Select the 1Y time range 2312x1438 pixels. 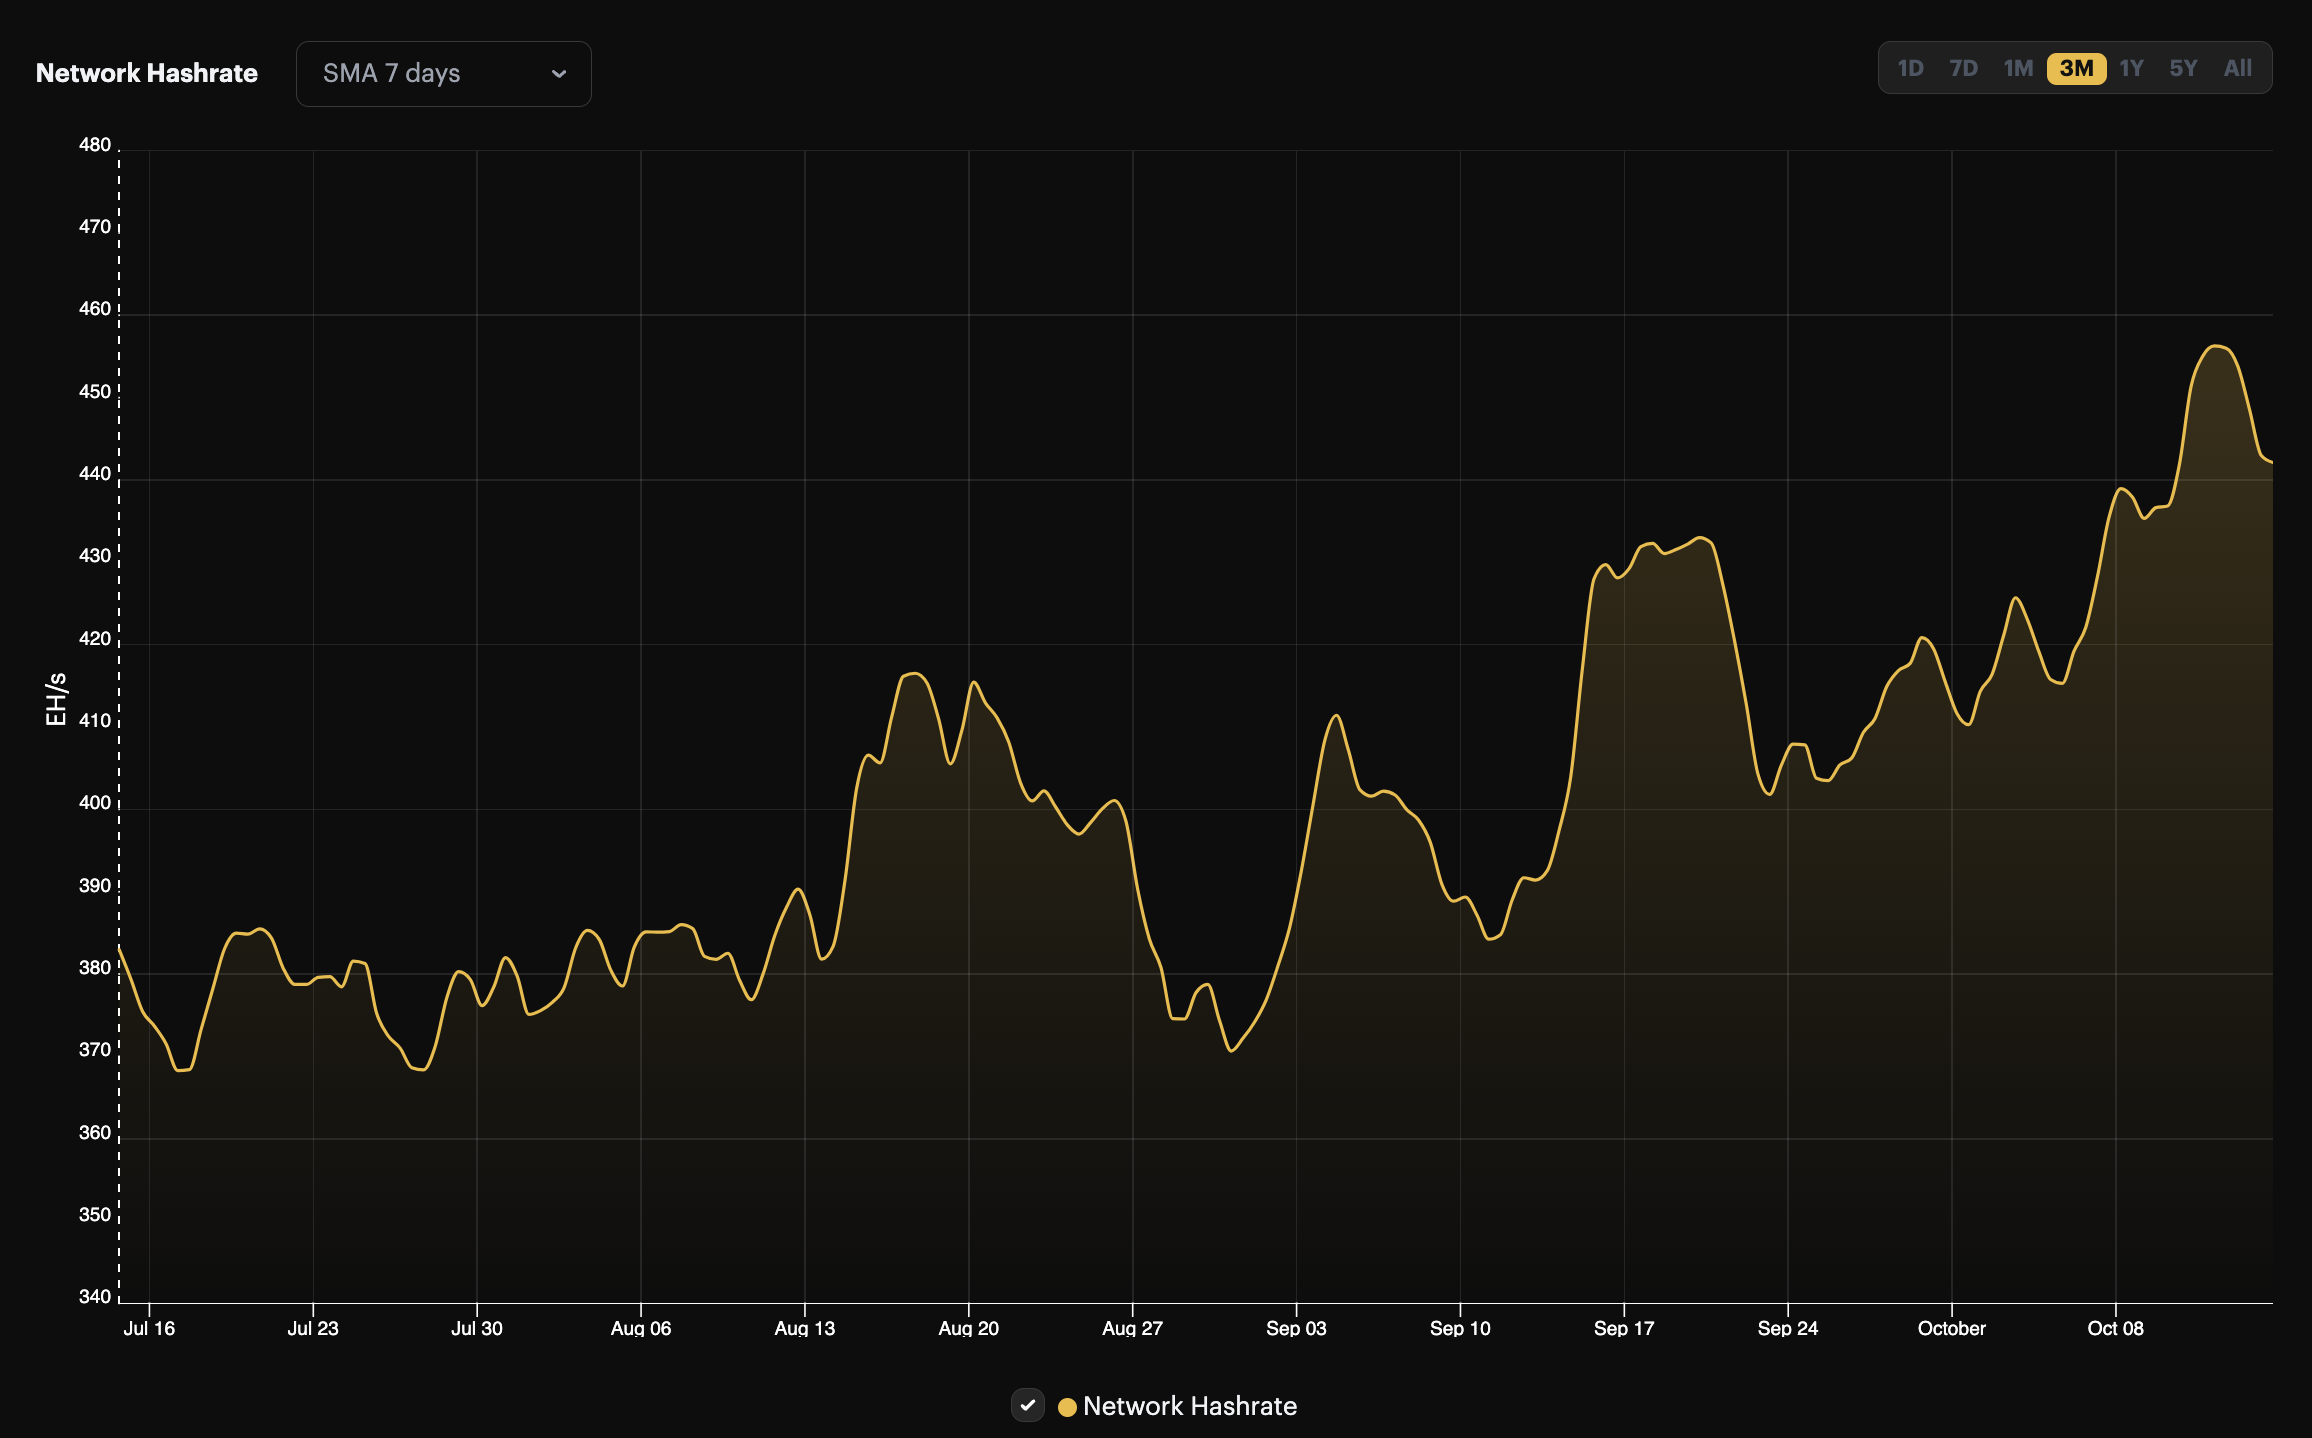pyautogui.click(x=2131, y=67)
